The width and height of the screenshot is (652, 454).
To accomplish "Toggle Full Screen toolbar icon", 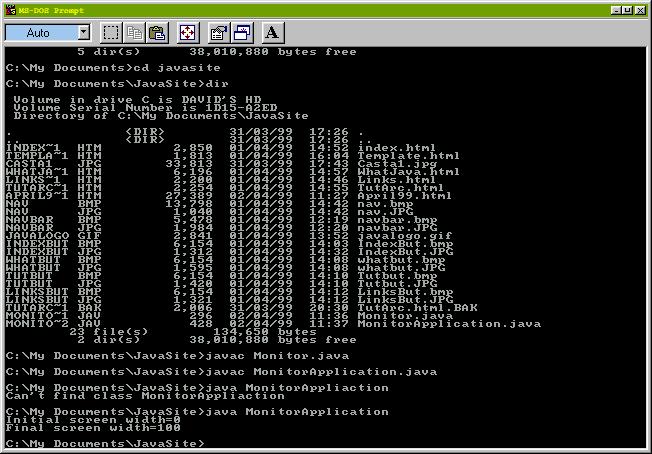I will (188, 32).
